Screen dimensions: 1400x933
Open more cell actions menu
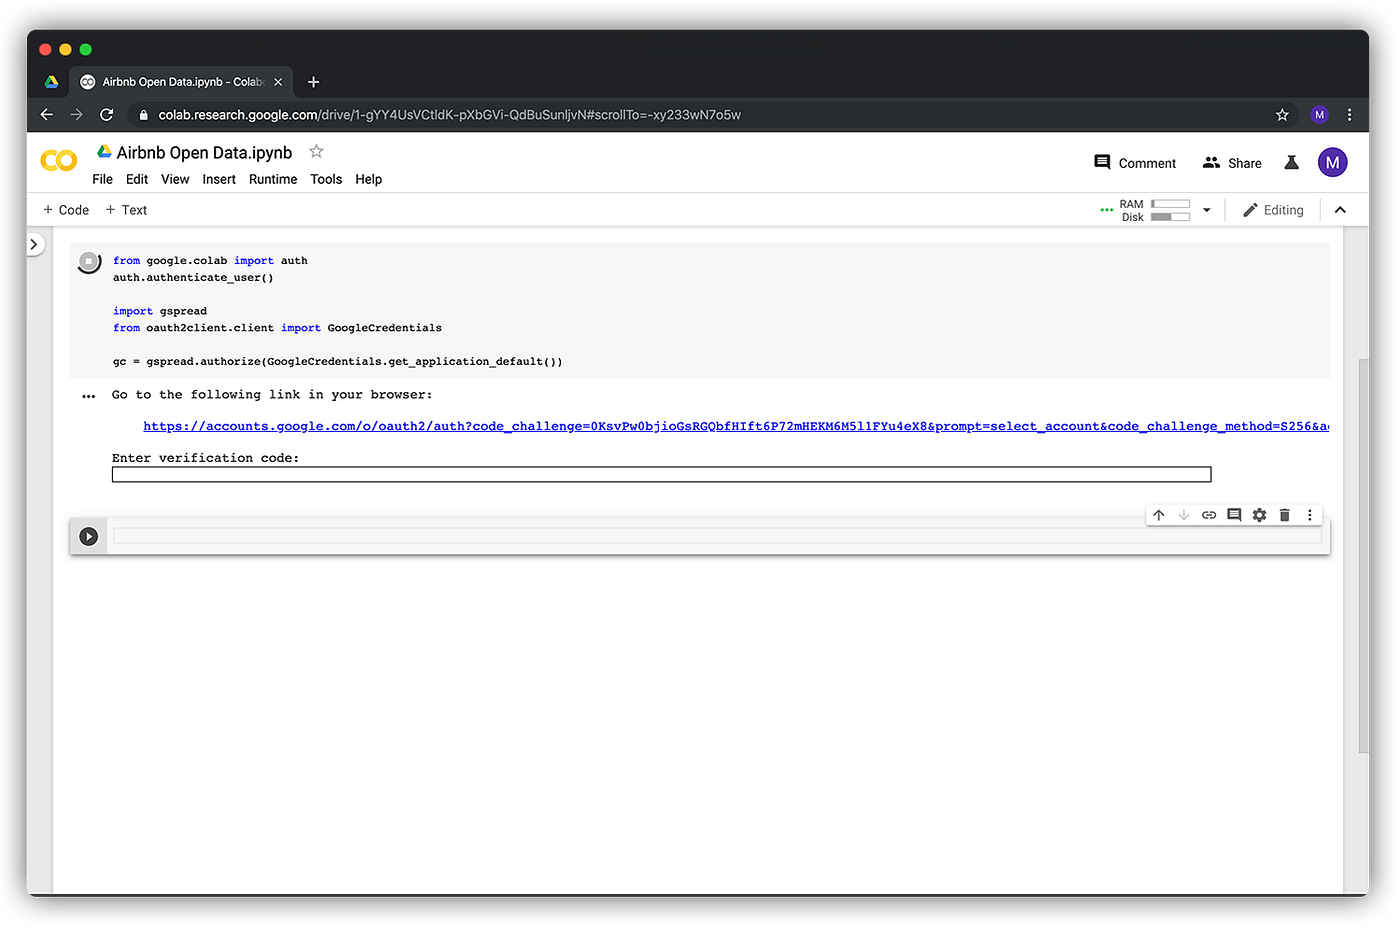pyautogui.click(x=1310, y=515)
